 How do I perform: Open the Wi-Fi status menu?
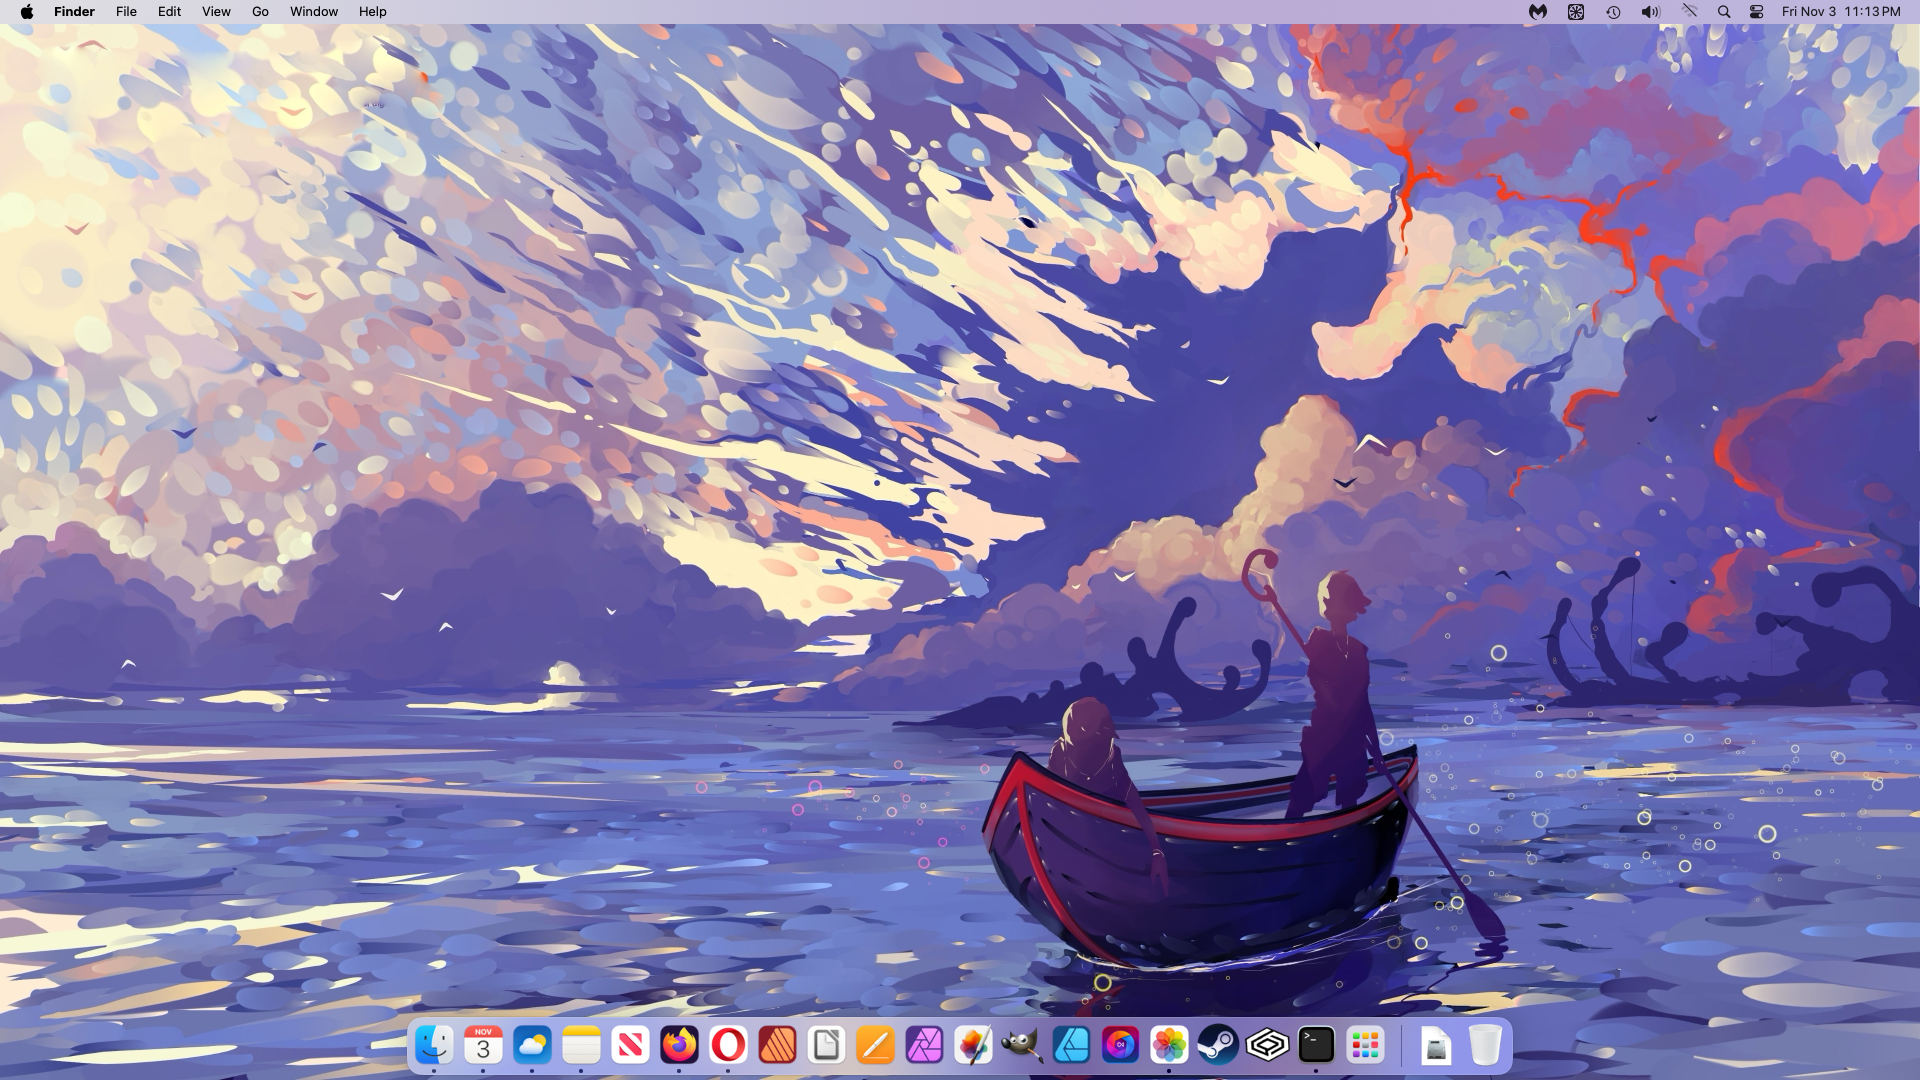1689,12
